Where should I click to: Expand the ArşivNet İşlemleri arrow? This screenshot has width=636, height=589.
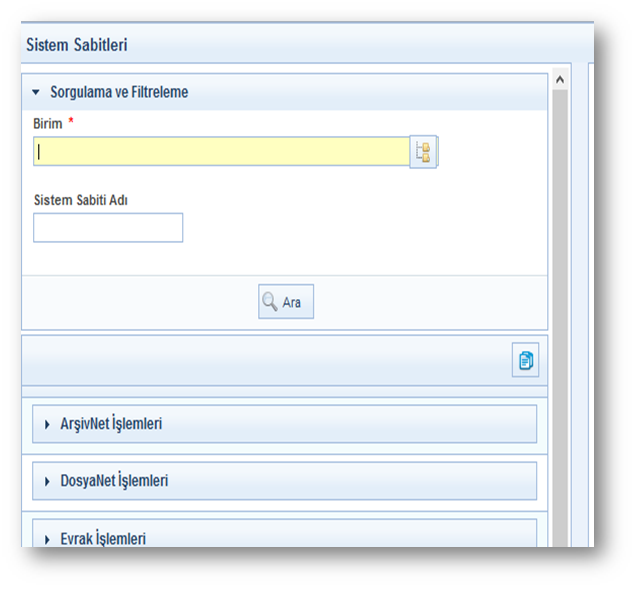click(47, 424)
